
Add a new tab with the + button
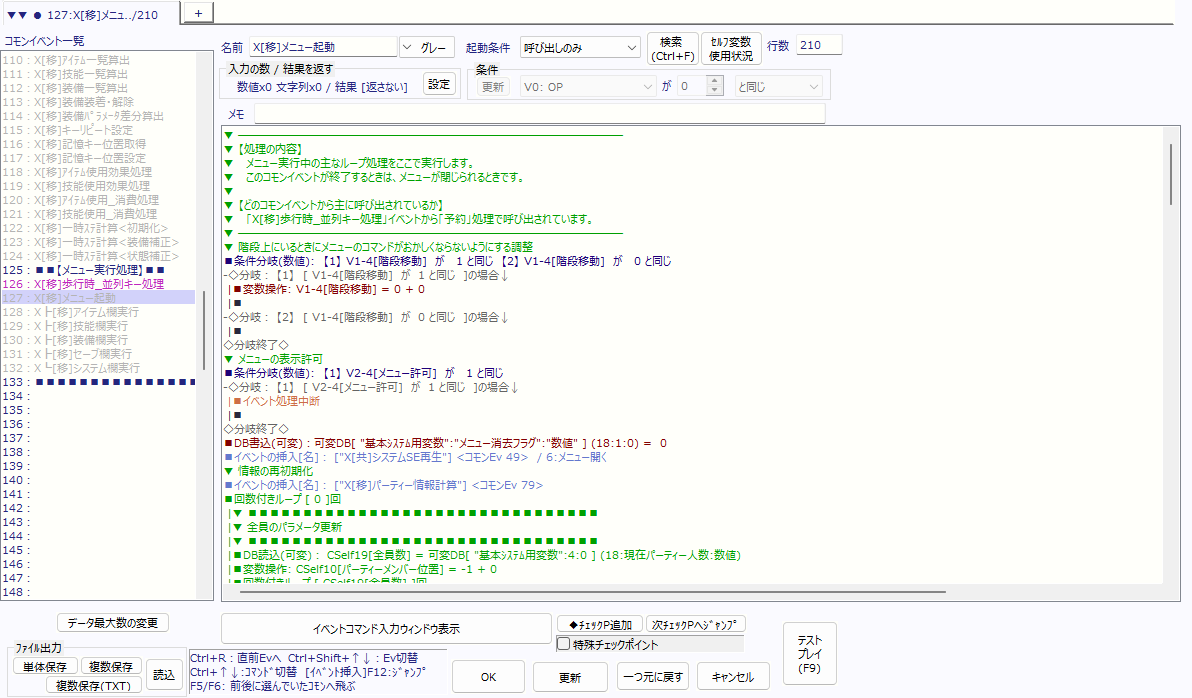point(198,13)
